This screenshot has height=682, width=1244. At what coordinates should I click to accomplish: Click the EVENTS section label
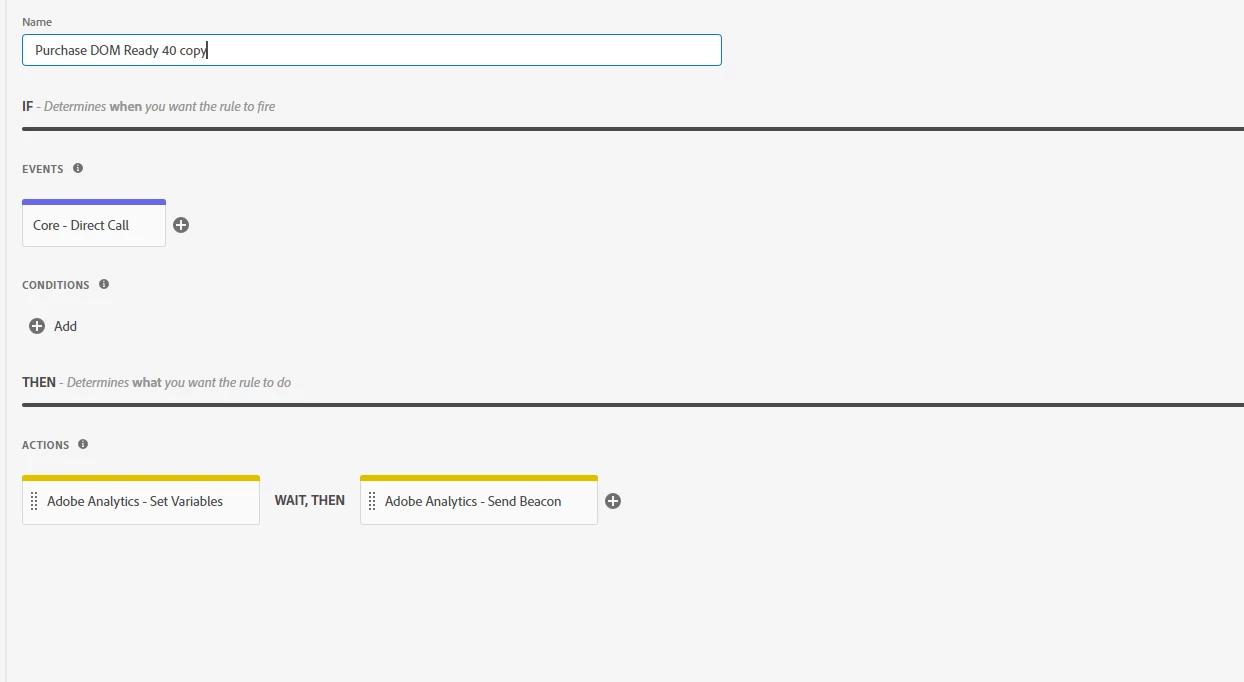pos(43,169)
